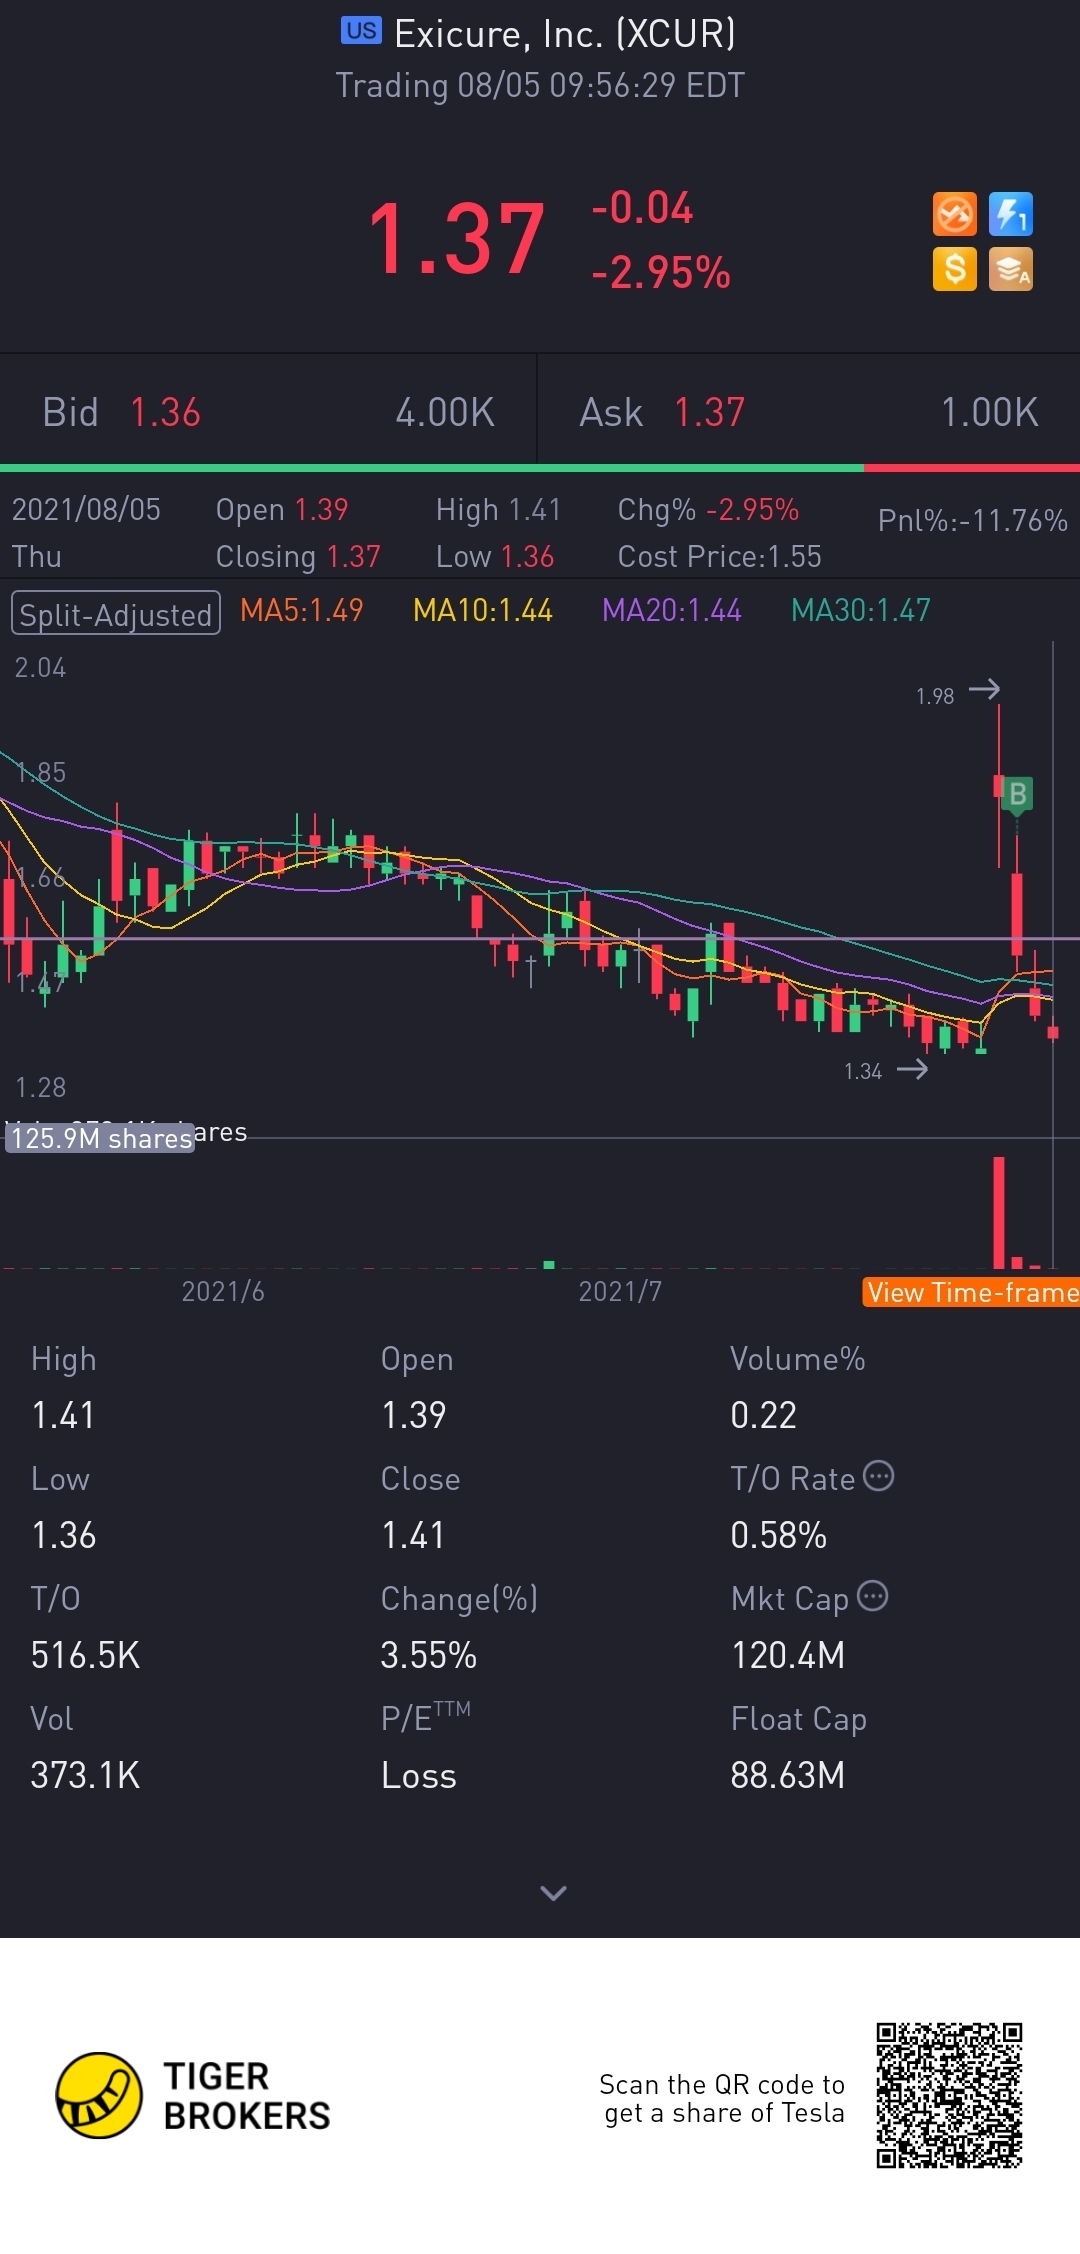Tap the Volume% value 0.22
Viewport: 1080px width, 2254px height.
(x=763, y=1415)
